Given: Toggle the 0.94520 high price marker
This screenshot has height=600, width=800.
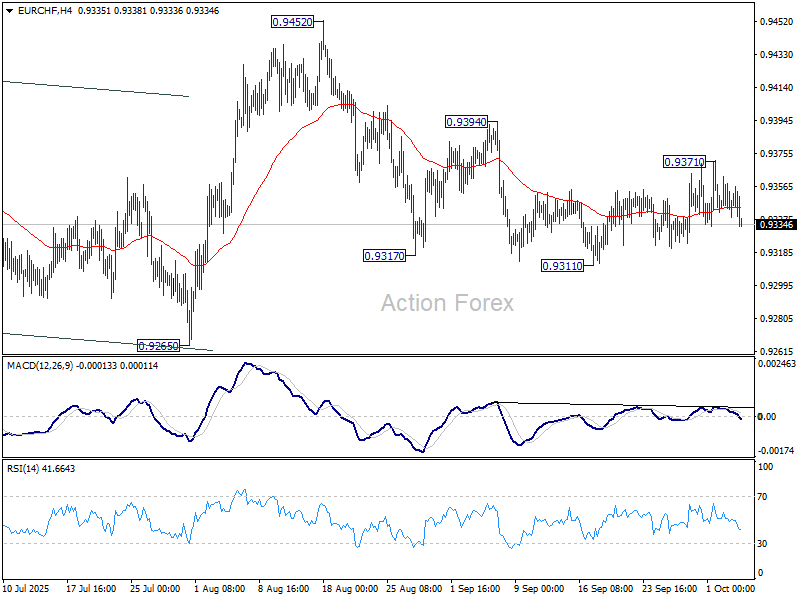Looking at the screenshot, I should (291, 21).
